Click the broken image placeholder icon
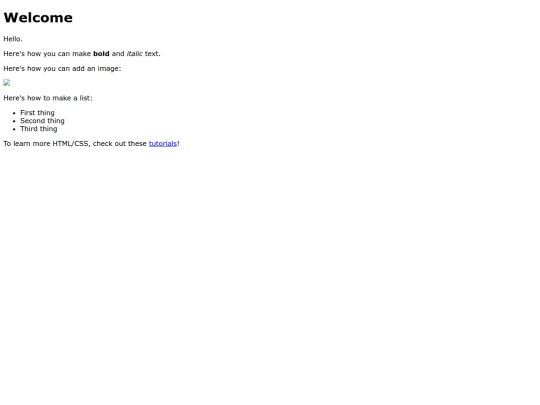The width and height of the screenshot is (540, 405). 7,83
